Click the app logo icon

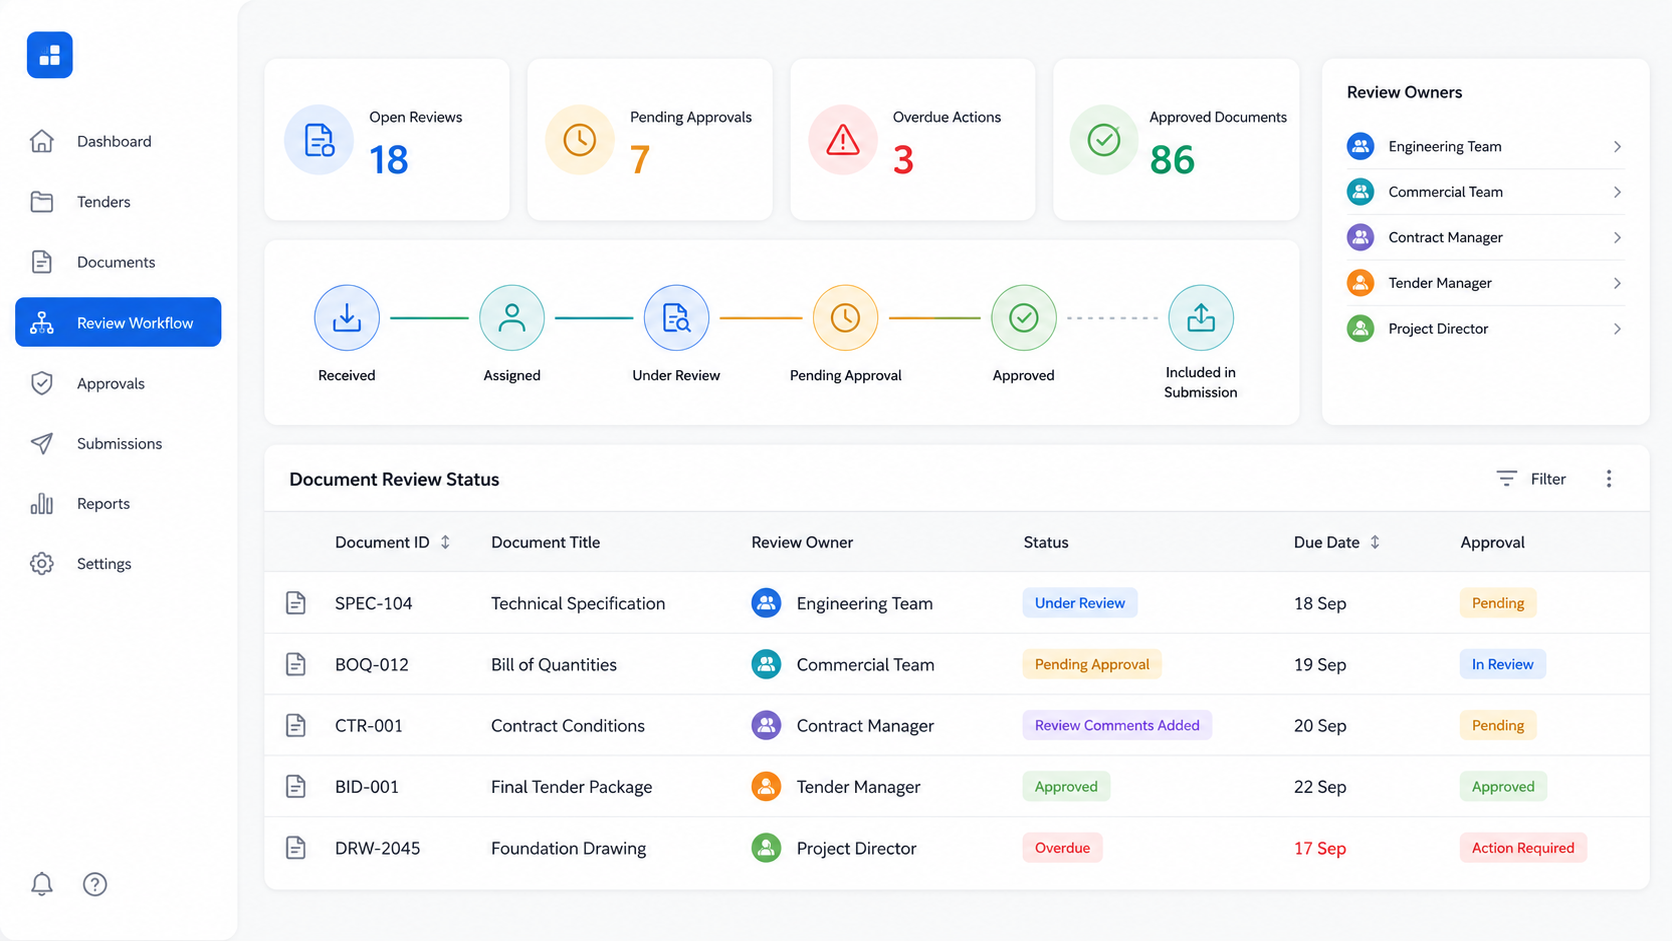coord(49,55)
